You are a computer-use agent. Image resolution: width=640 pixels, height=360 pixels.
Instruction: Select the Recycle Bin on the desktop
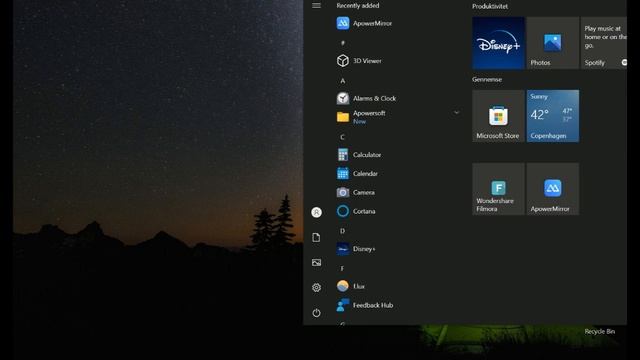click(x=599, y=331)
